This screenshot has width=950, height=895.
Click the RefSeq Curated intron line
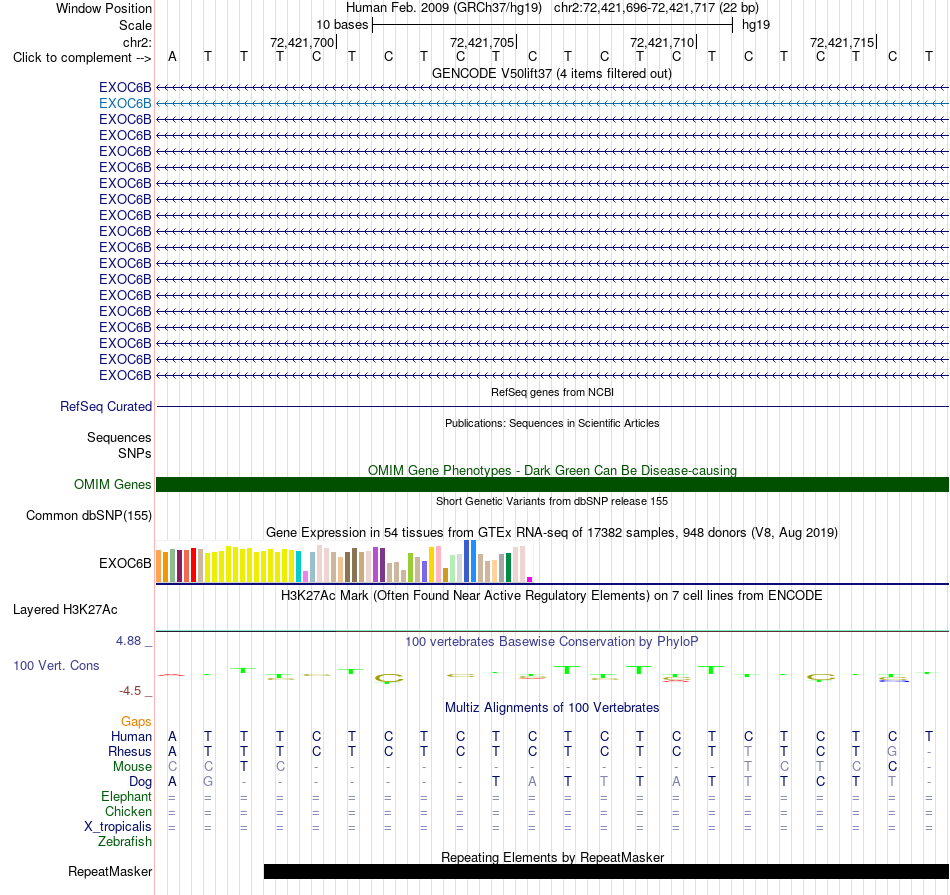tap(552, 407)
